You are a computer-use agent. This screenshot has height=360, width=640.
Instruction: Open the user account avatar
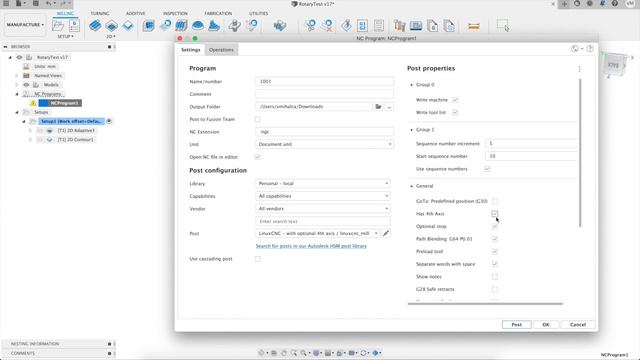pyautogui.click(x=630, y=4)
